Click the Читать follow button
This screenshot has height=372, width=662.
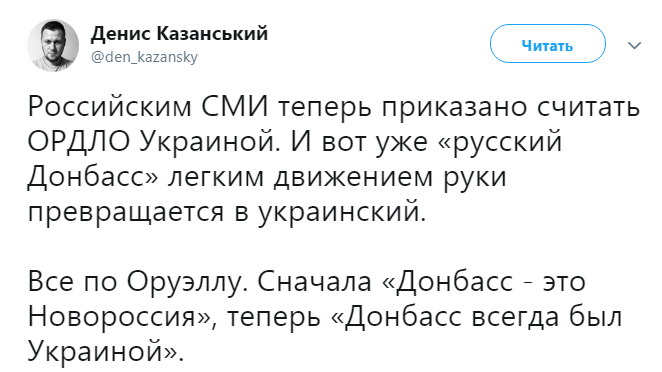pos(548,44)
